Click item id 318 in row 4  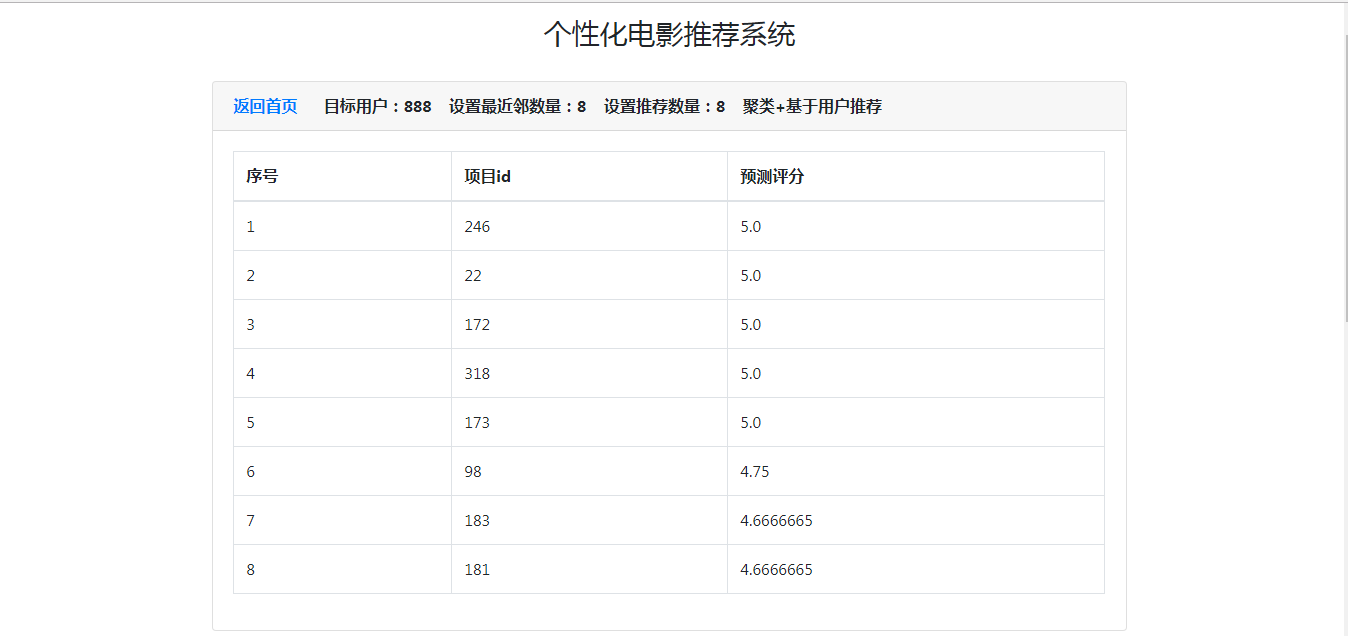(477, 373)
